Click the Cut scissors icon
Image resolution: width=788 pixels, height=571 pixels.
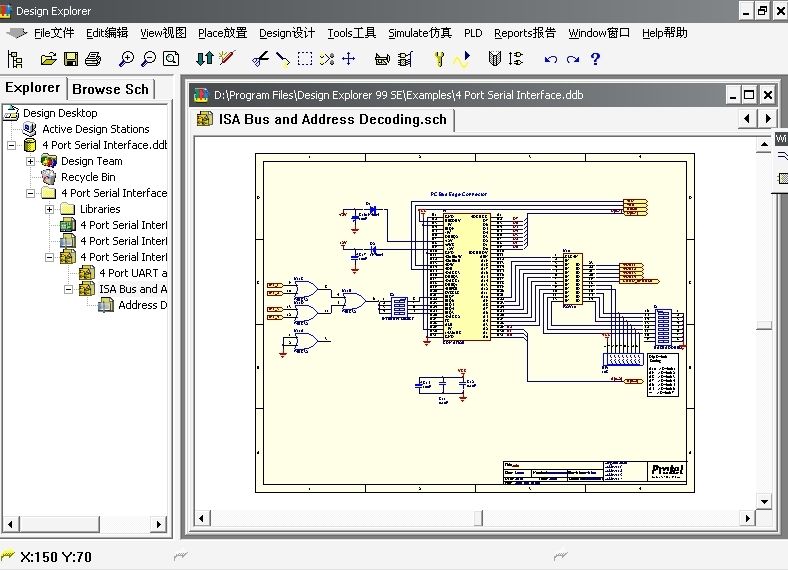point(260,59)
